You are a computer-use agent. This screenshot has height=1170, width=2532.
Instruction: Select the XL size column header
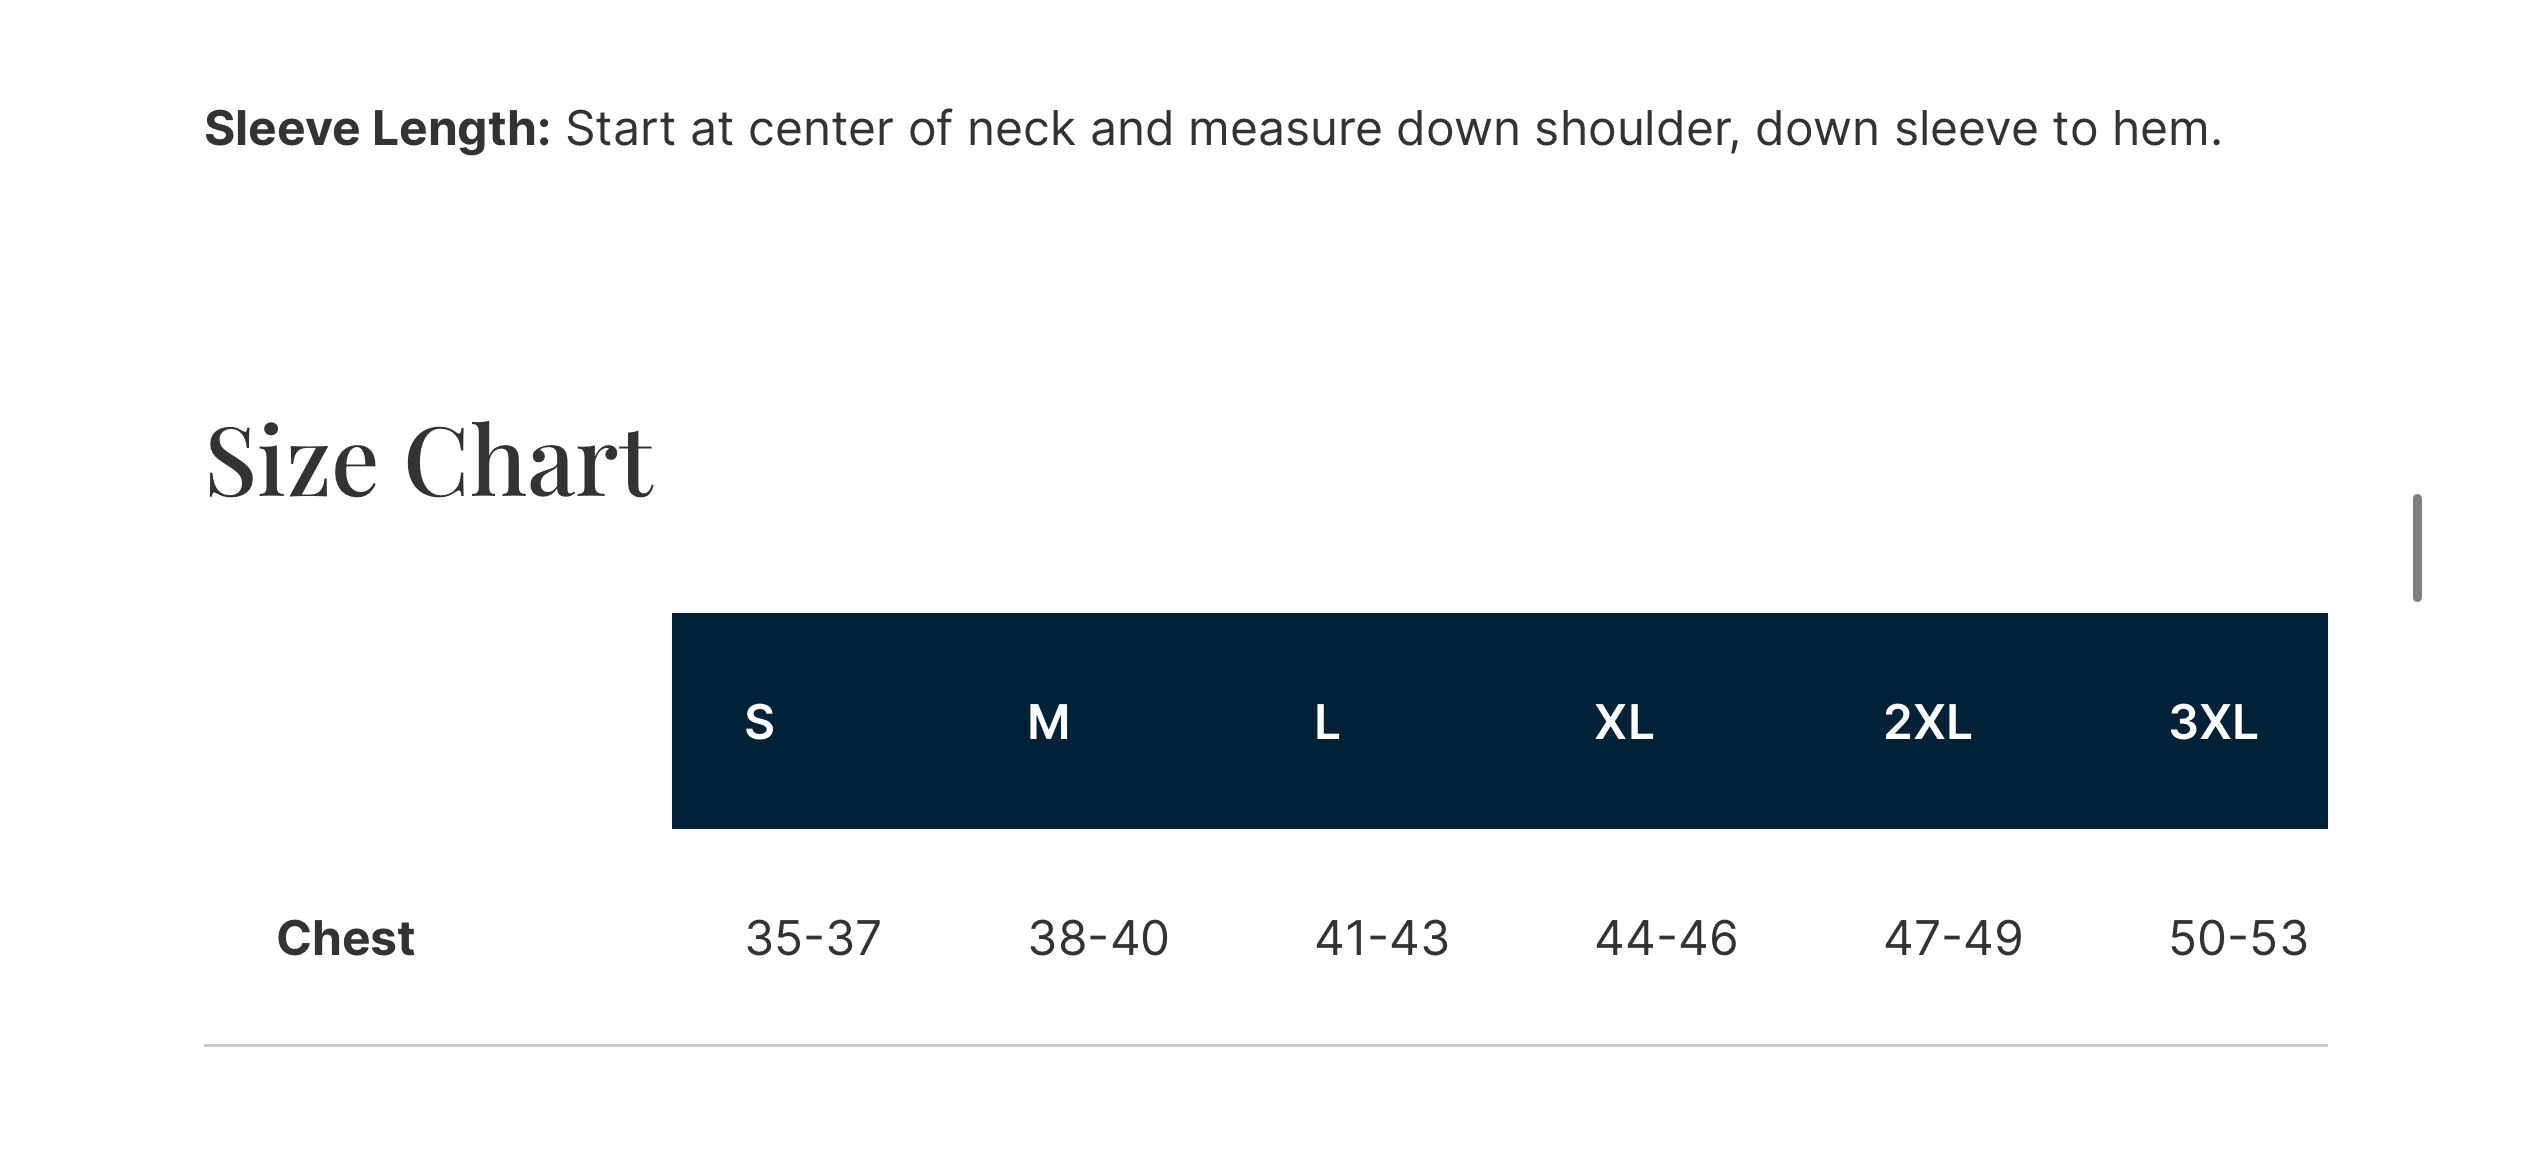1623,722
